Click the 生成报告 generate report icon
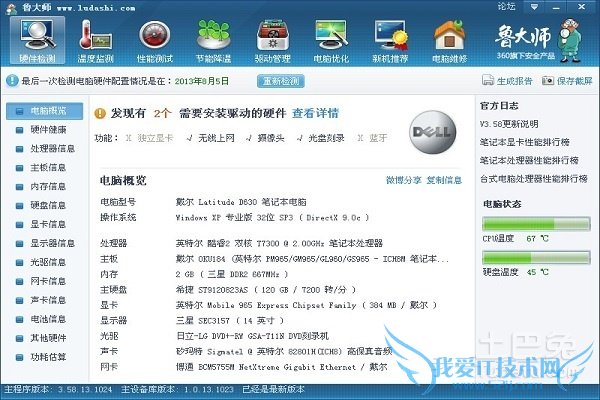The image size is (600, 400). point(488,80)
